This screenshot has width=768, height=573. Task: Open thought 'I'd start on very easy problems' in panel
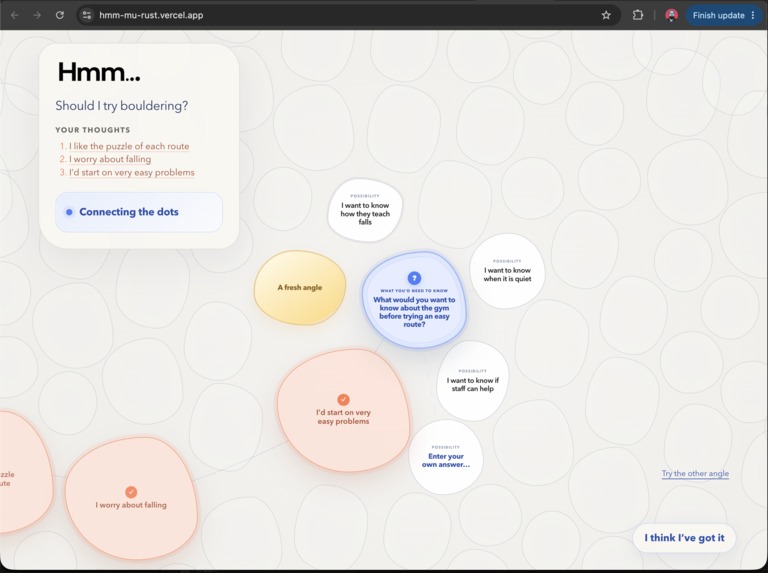pos(132,172)
